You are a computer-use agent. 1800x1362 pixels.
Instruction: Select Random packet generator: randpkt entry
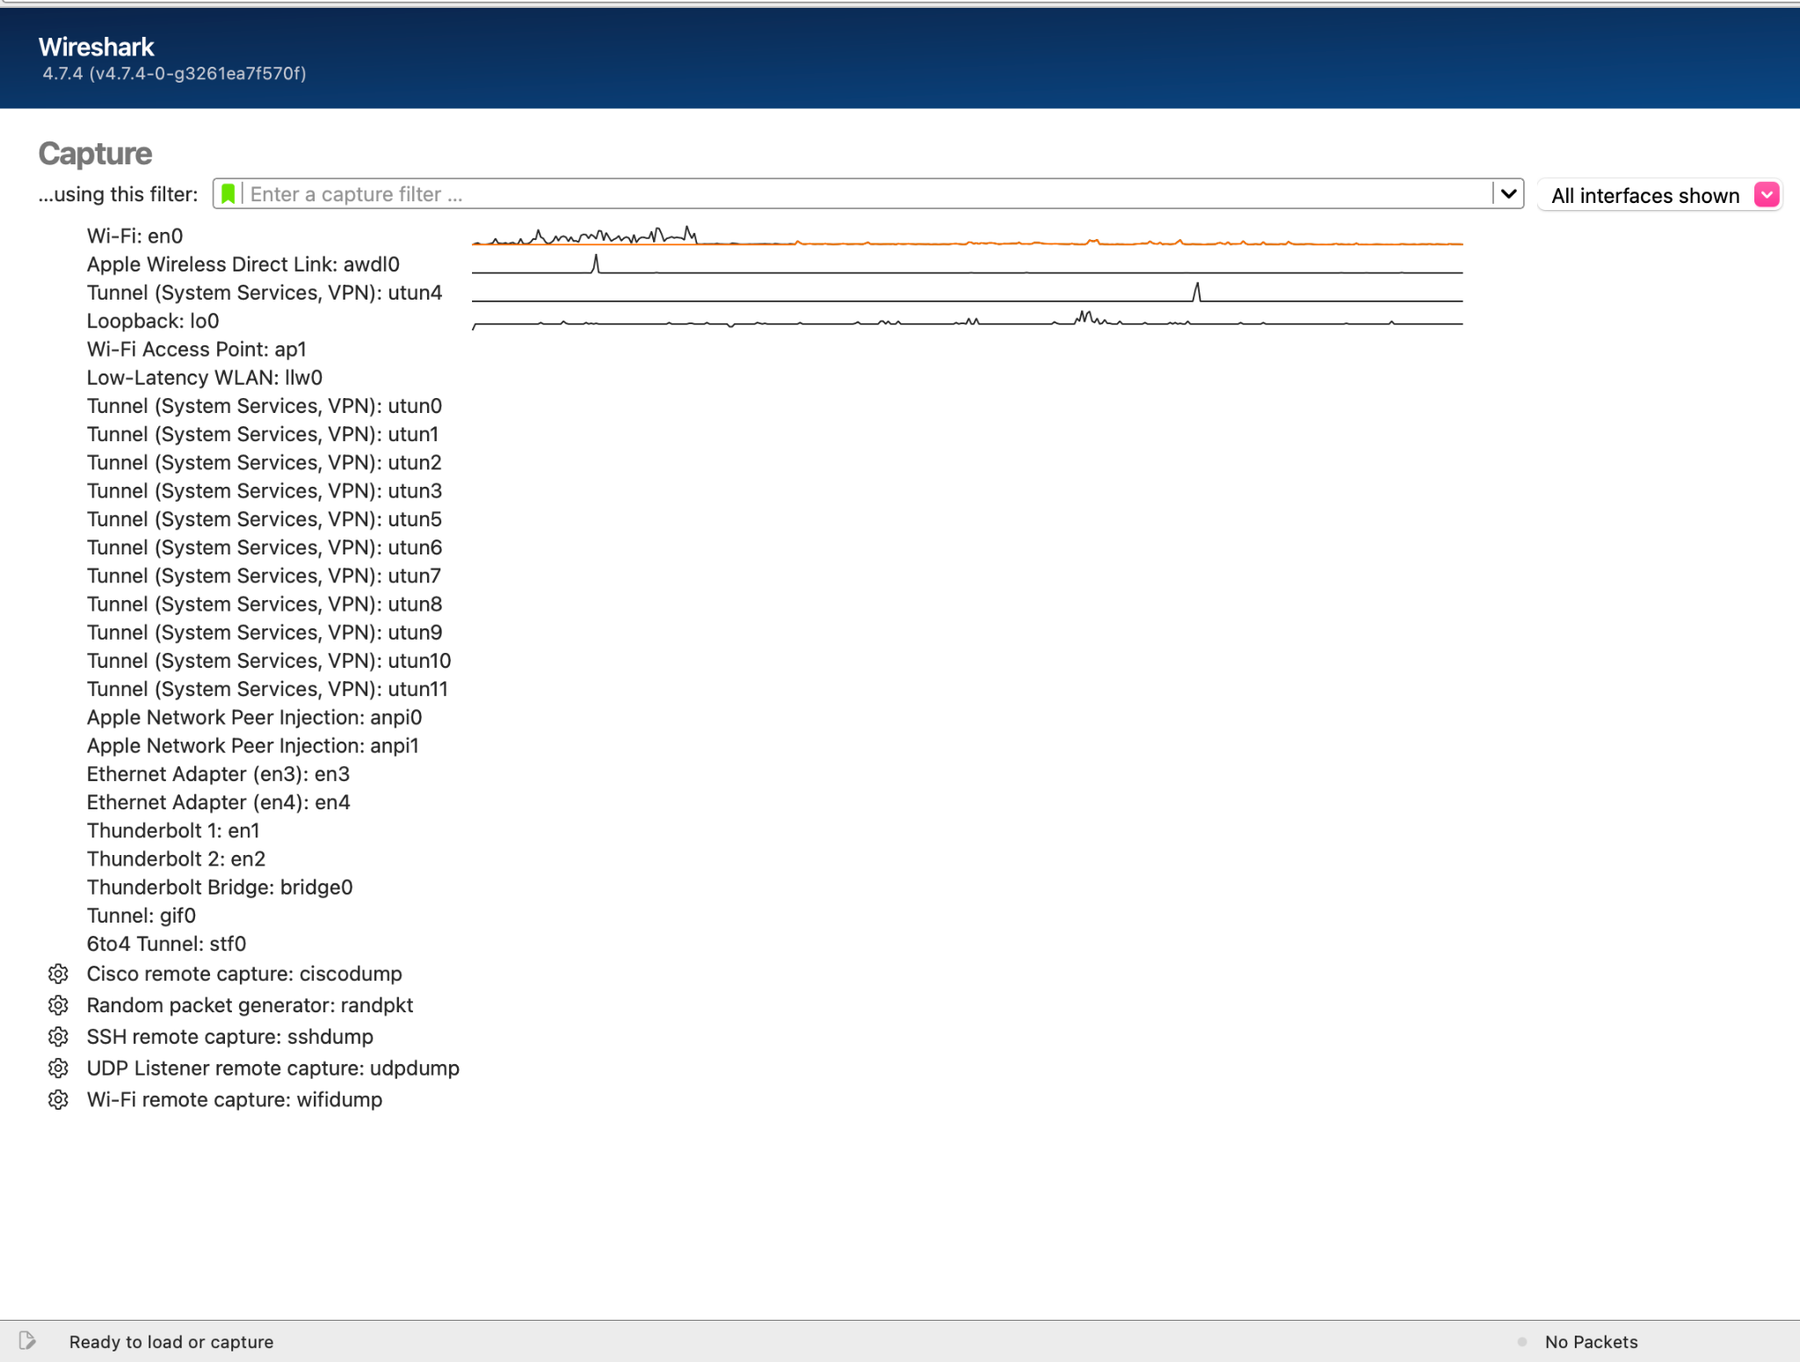(250, 1005)
